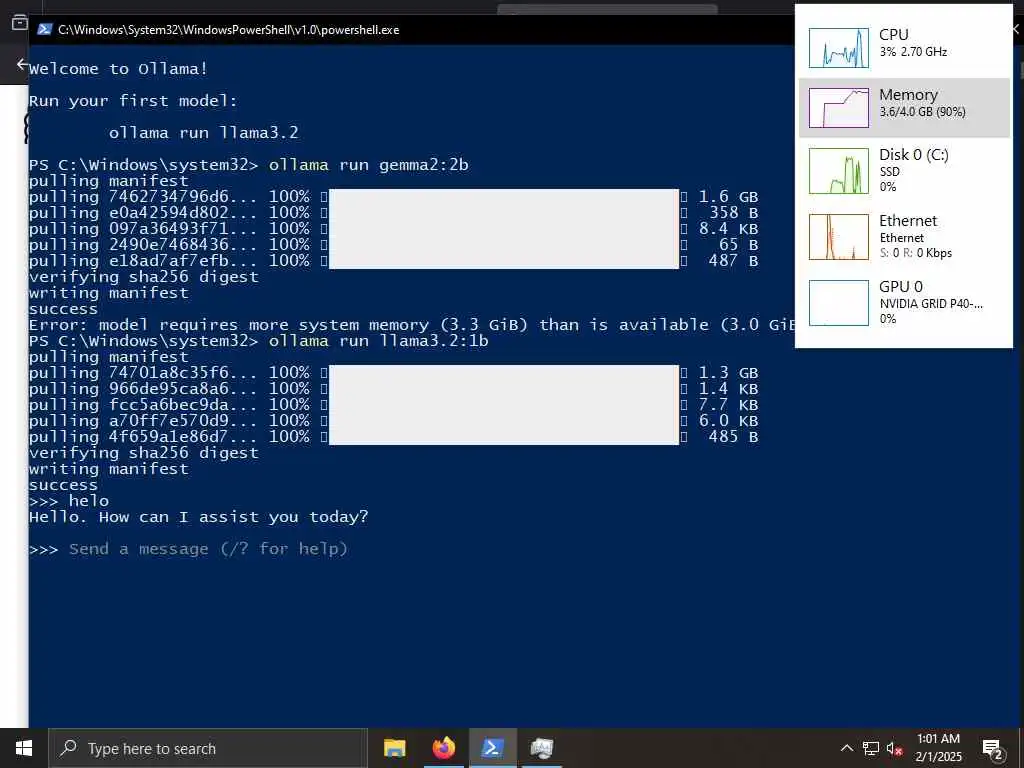Click the progress bar for pulling 74701a8c35f6
The width and height of the screenshot is (1024, 768).
pyautogui.click(x=504, y=372)
